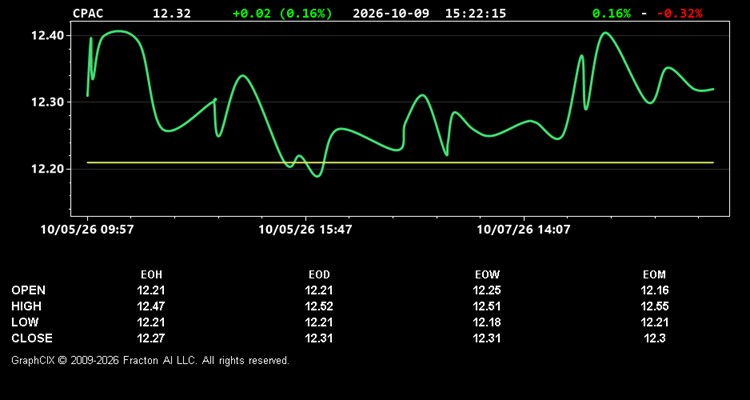Click the +0.02 (0.16%) change value
750x400 pixels.
pos(282,13)
